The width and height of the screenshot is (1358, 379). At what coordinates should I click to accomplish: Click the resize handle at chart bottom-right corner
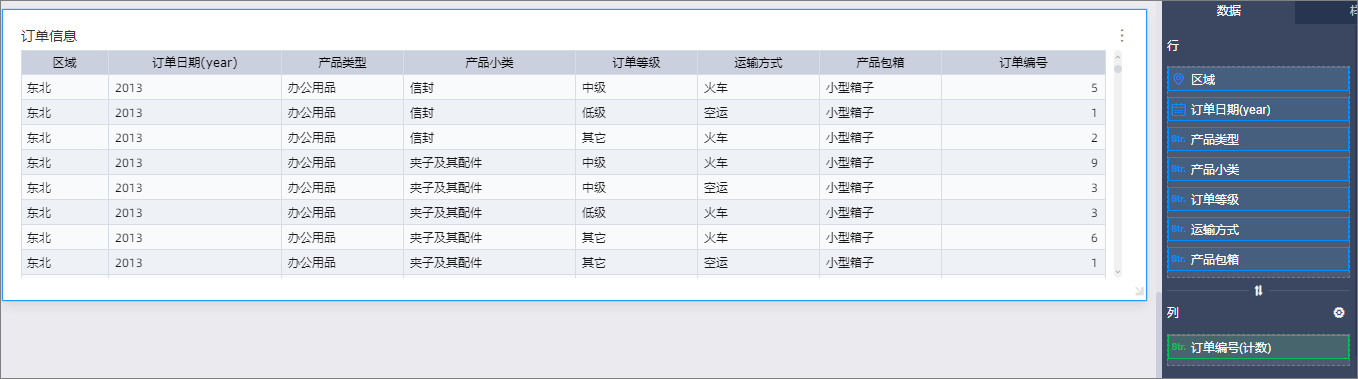pyautogui.click(x=1139, y=291)
